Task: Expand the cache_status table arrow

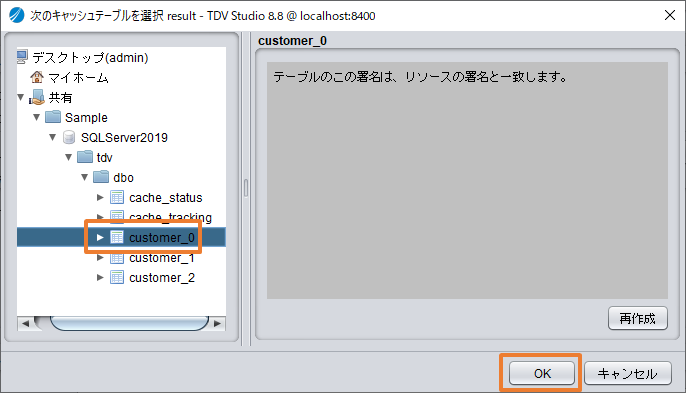Action: click(x=100, y=197)
